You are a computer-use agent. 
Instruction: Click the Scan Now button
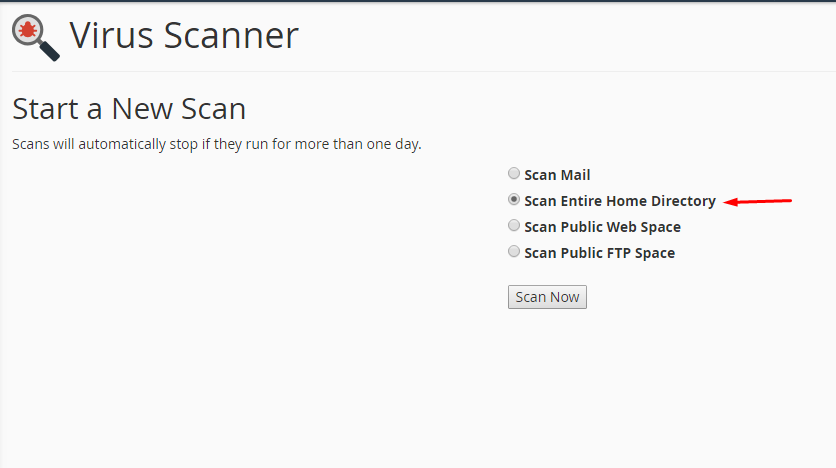[547, 297]
